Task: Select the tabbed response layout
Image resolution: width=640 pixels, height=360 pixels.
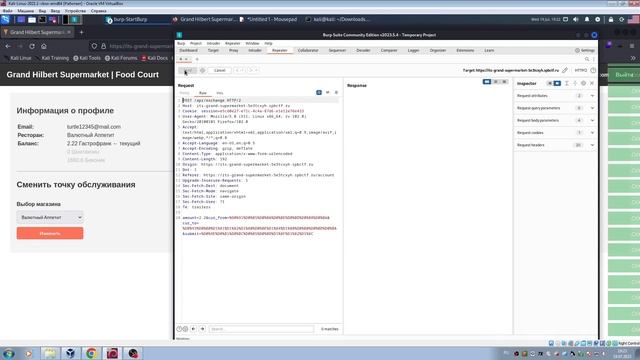Action: 504,82
